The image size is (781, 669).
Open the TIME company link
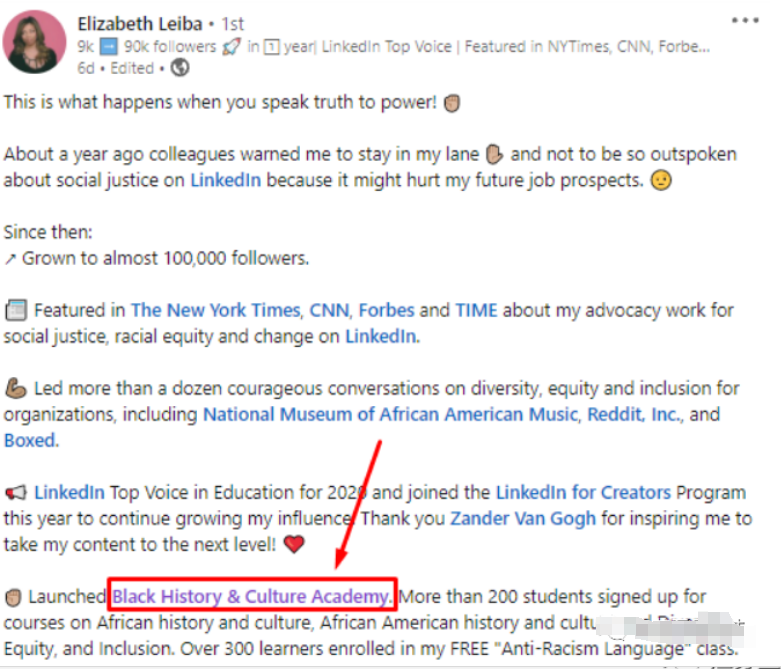[x=476, y=310]
